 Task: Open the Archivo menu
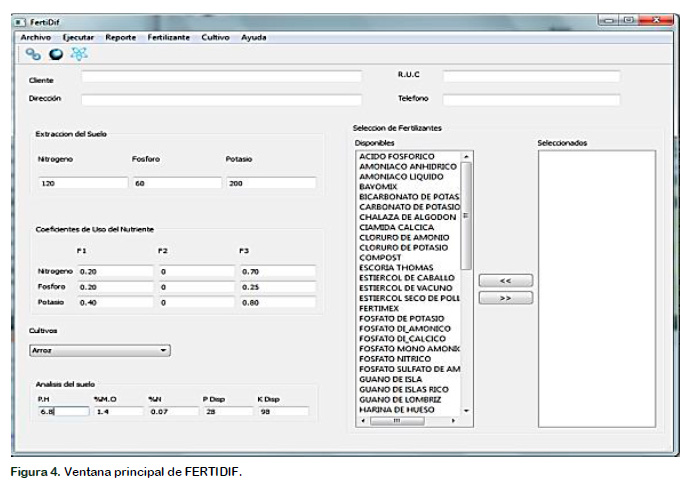(36, 37)
